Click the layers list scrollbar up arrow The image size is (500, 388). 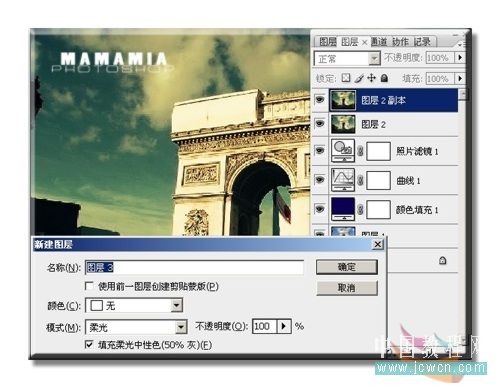click(462, 94)
